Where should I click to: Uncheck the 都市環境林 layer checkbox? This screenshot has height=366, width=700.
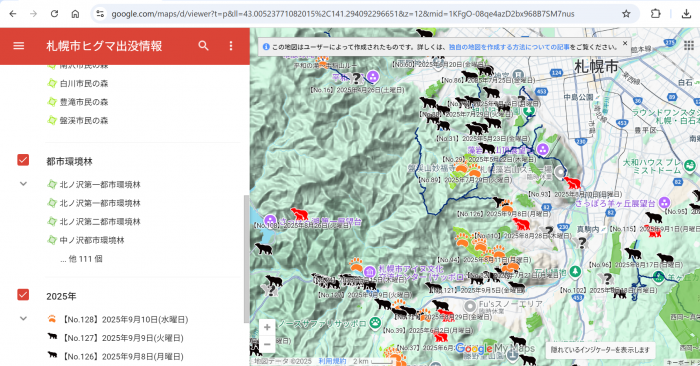click(23, 160)
